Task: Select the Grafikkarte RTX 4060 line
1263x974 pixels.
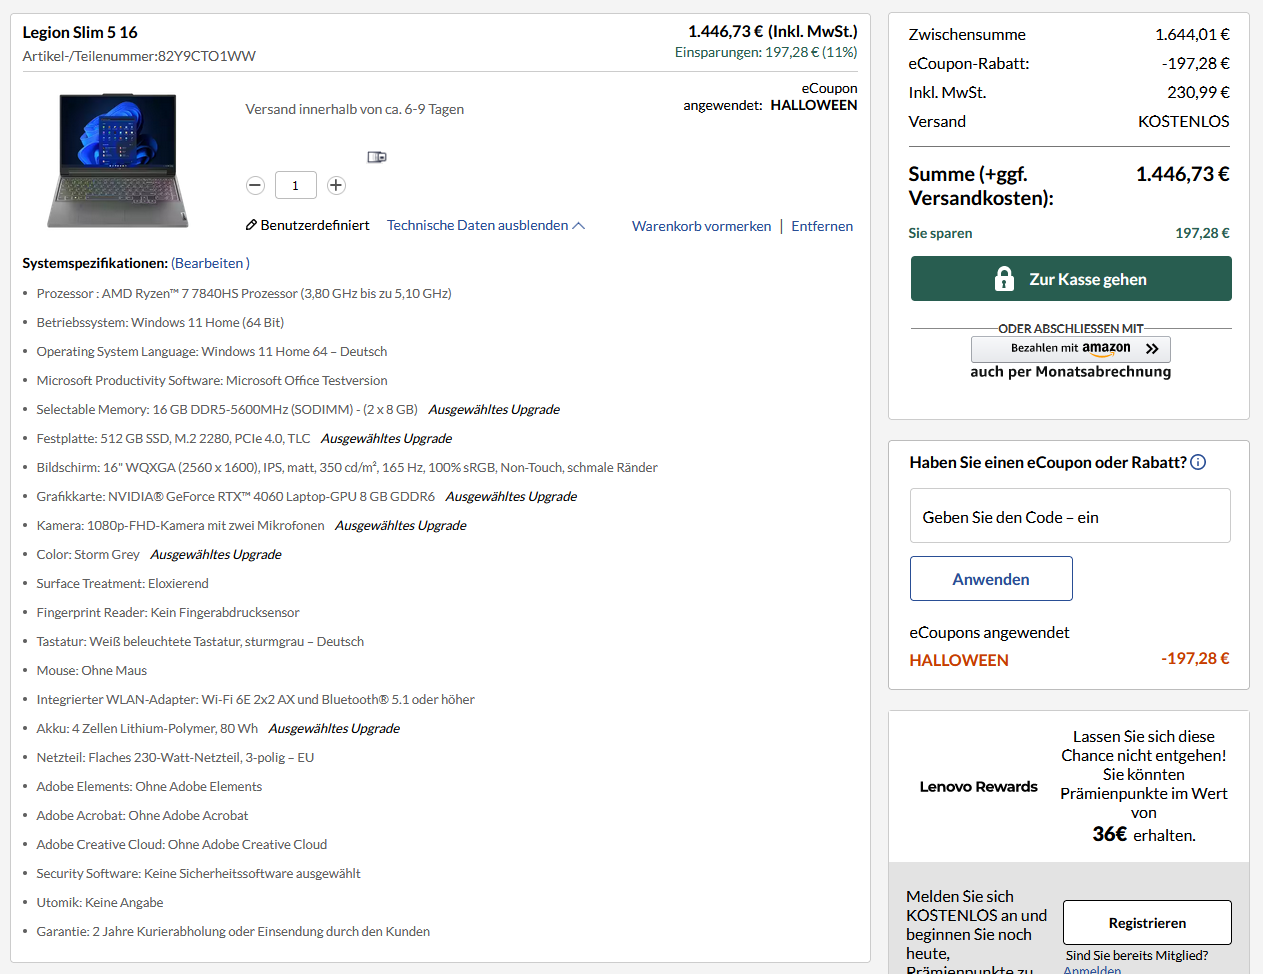Action: 306,496
